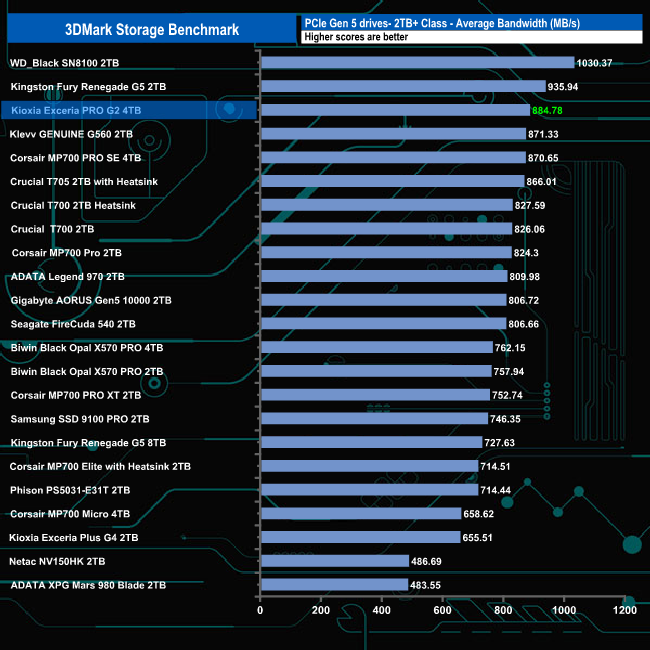Click the 827.59 value
650x650 pixels.
[x=530, y=206]
